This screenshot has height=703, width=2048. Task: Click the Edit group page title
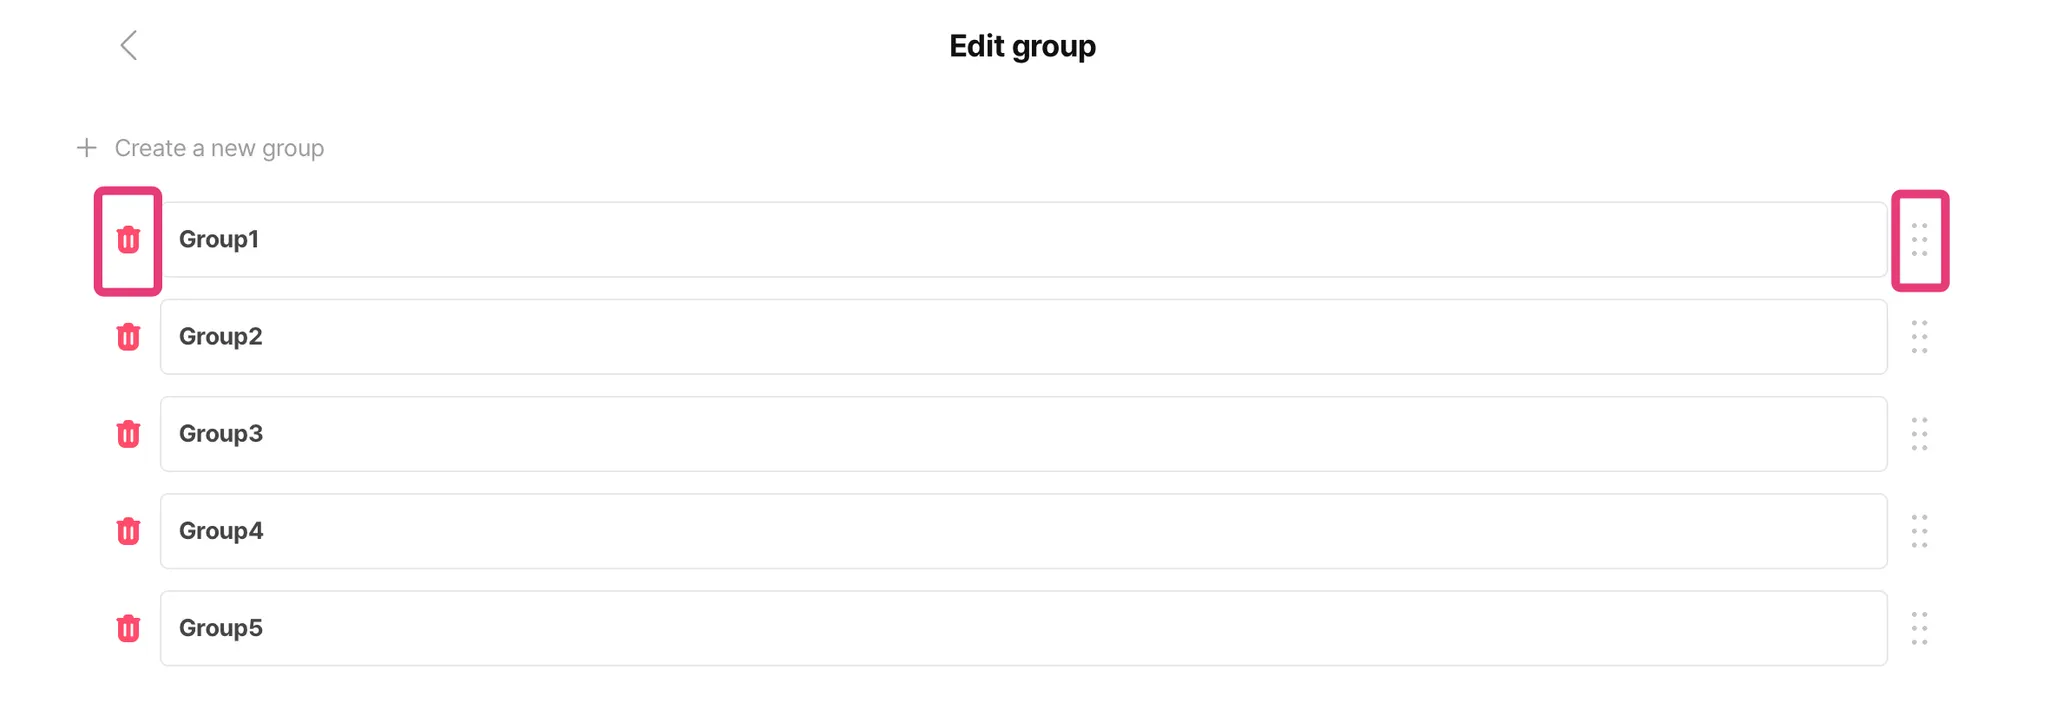[1022, 46]
